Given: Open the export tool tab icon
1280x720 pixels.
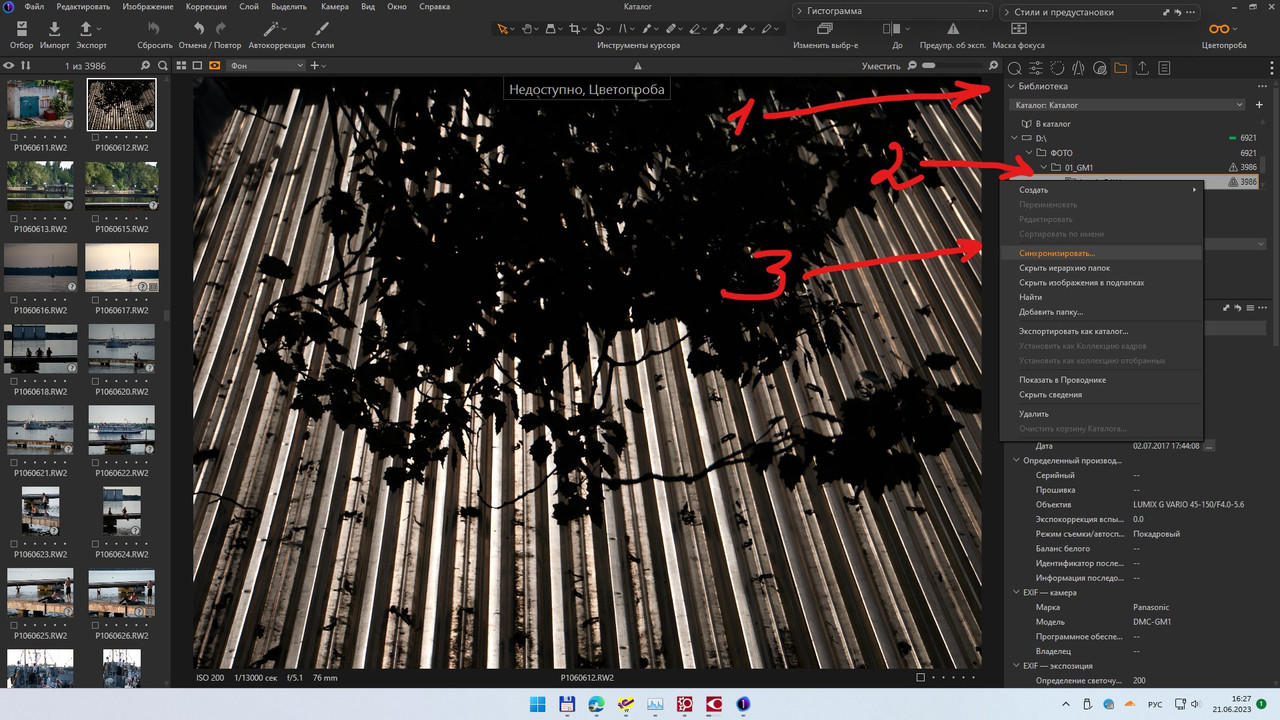Looking at the screenshot, I should [x=1142, y=68].
